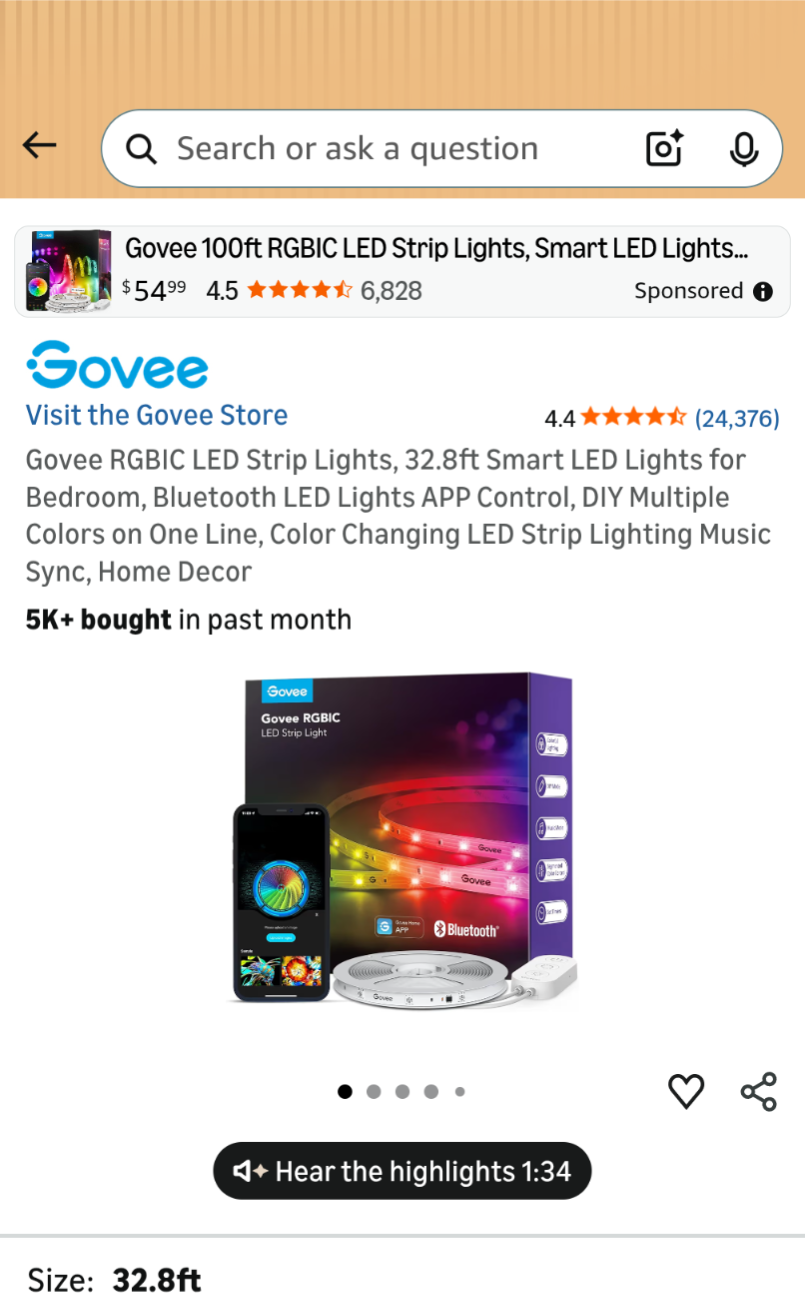
Task: Select the fourth image carousel dot
Action: click(431, 1092)
